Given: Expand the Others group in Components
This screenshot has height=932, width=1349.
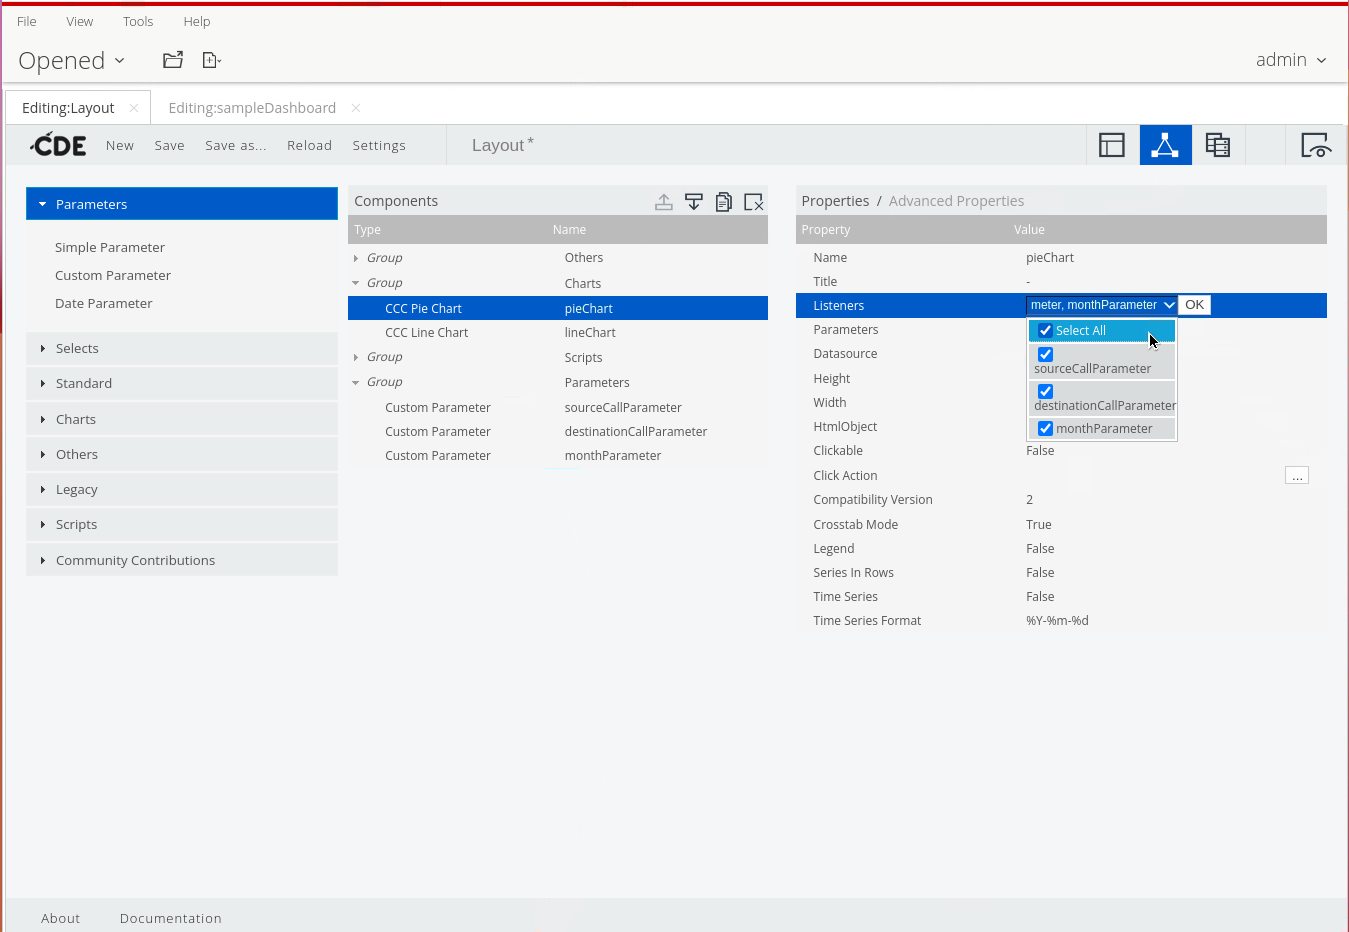Looking at the screenshot, I should (356, 258).
